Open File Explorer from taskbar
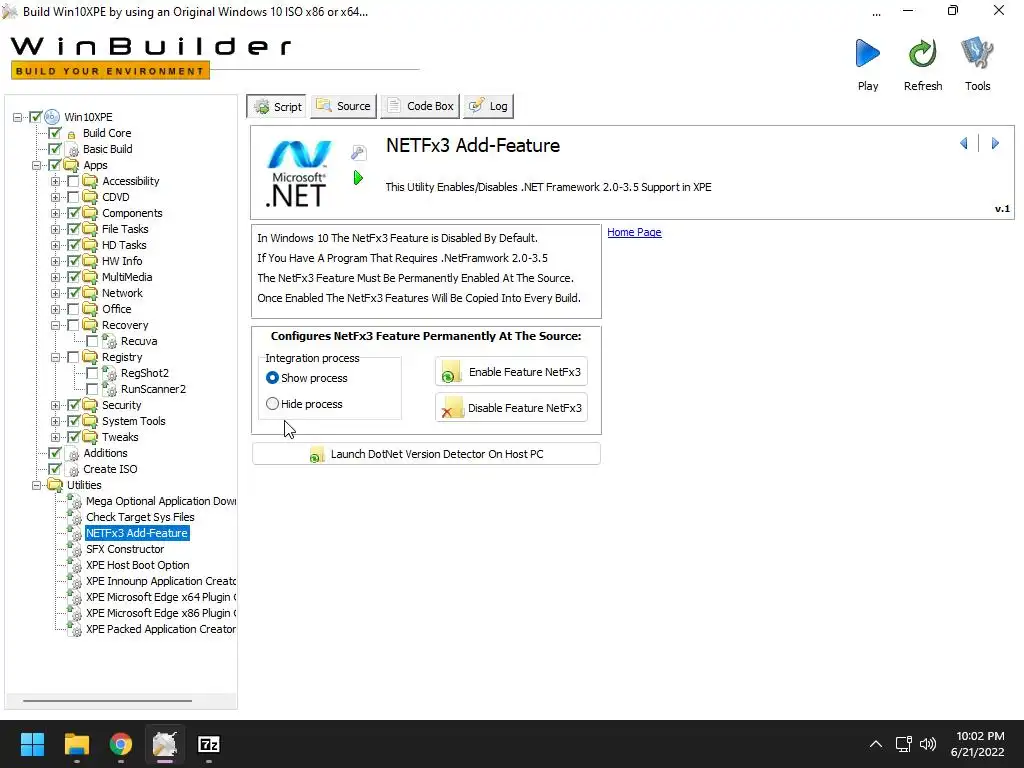 pos(76,744)
